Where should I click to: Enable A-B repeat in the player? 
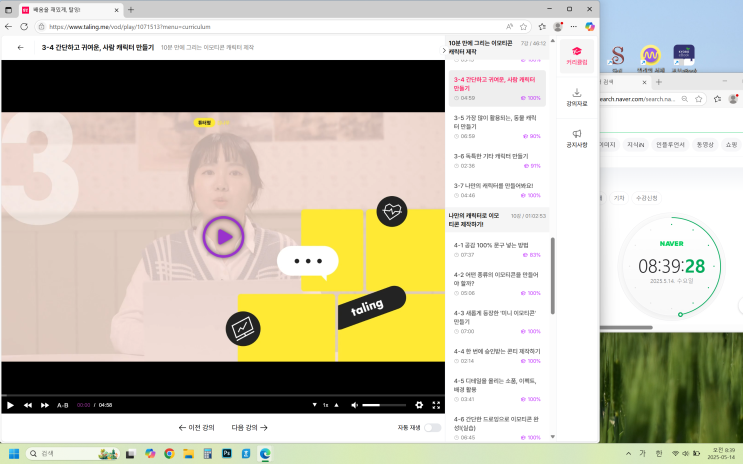pyautogui.click(x=63, y=405)
